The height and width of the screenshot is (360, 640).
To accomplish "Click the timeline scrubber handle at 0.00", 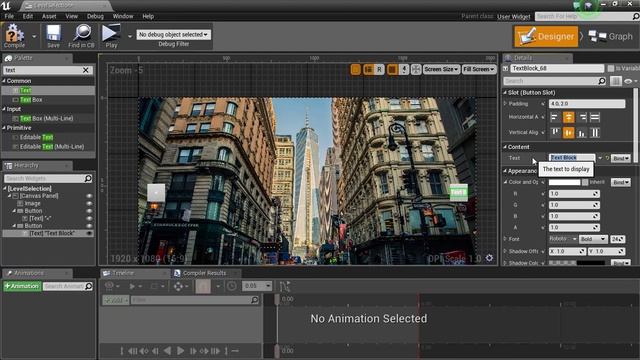I will [277, 300].
